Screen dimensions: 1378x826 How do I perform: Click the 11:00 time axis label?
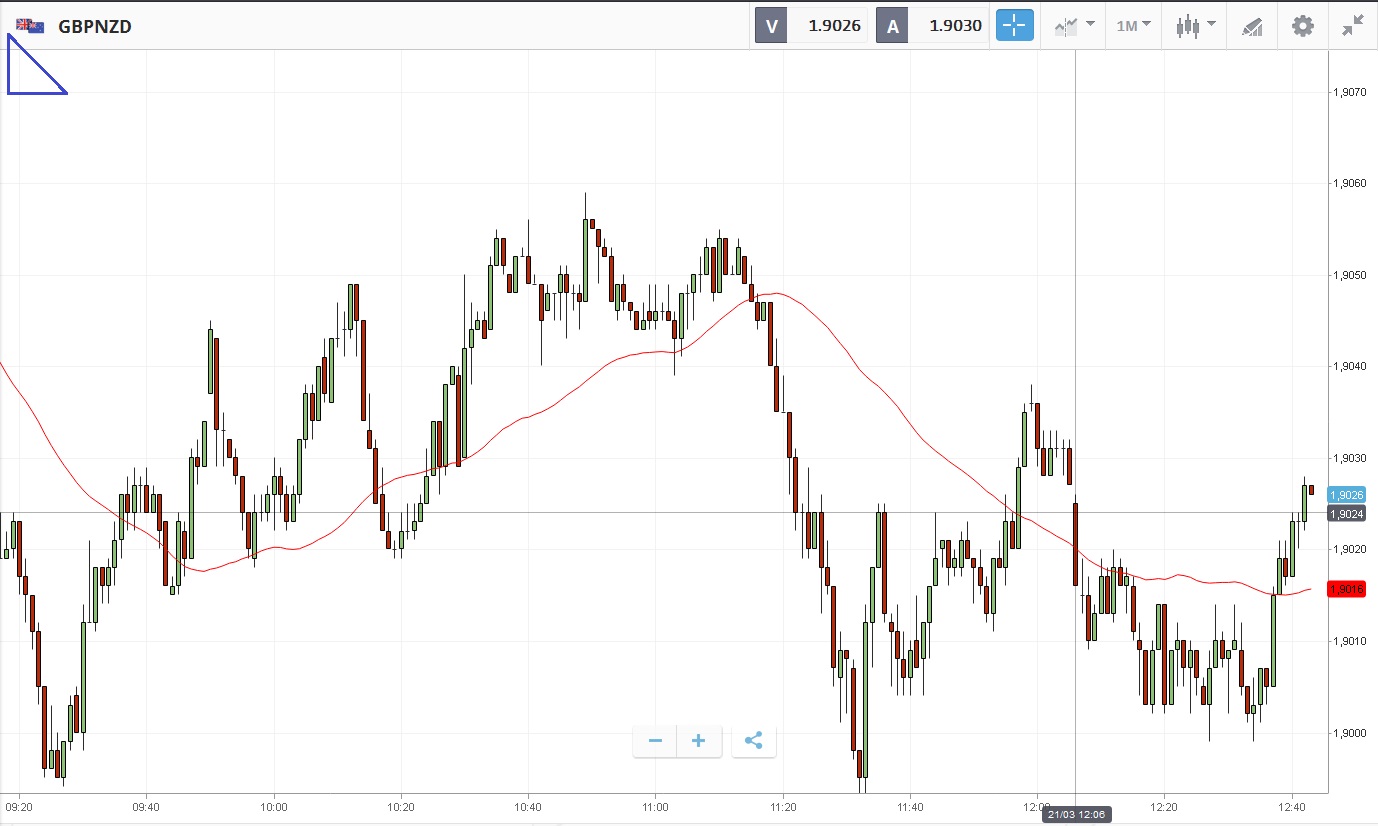click(655, 806)
